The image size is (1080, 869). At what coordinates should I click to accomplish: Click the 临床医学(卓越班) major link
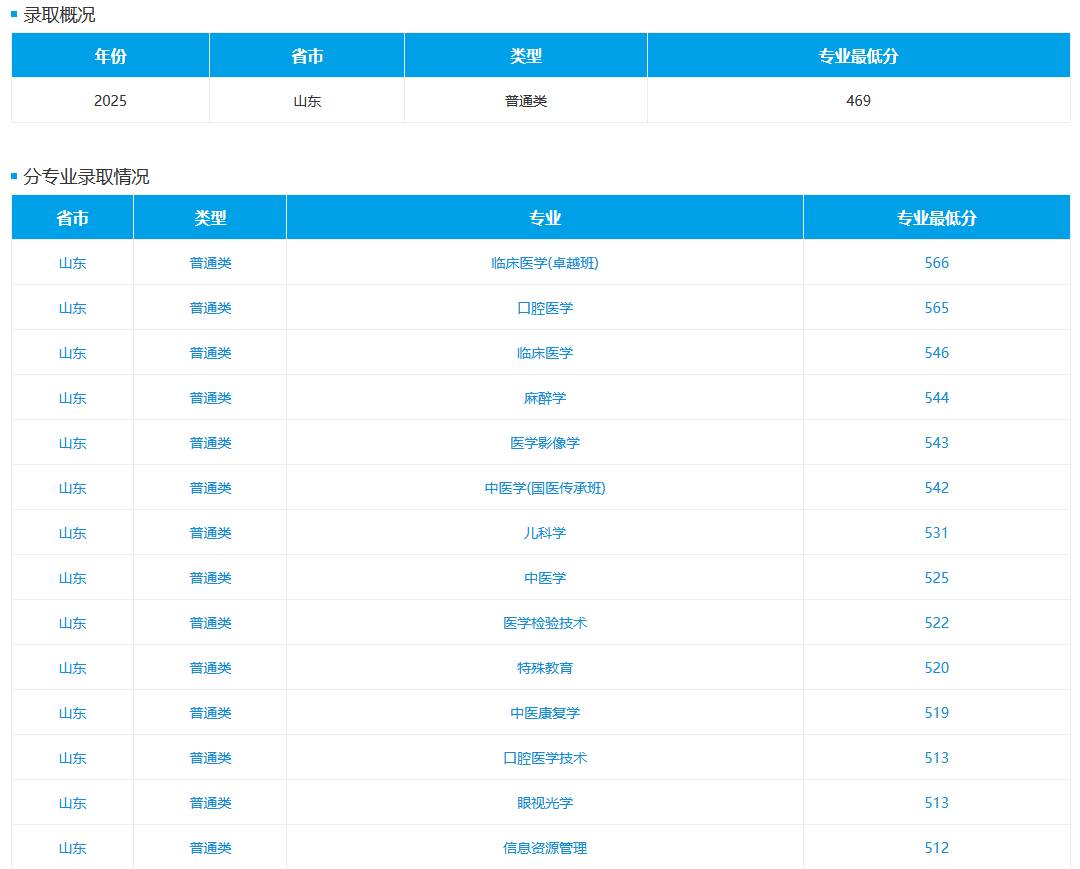pos(544,263)
